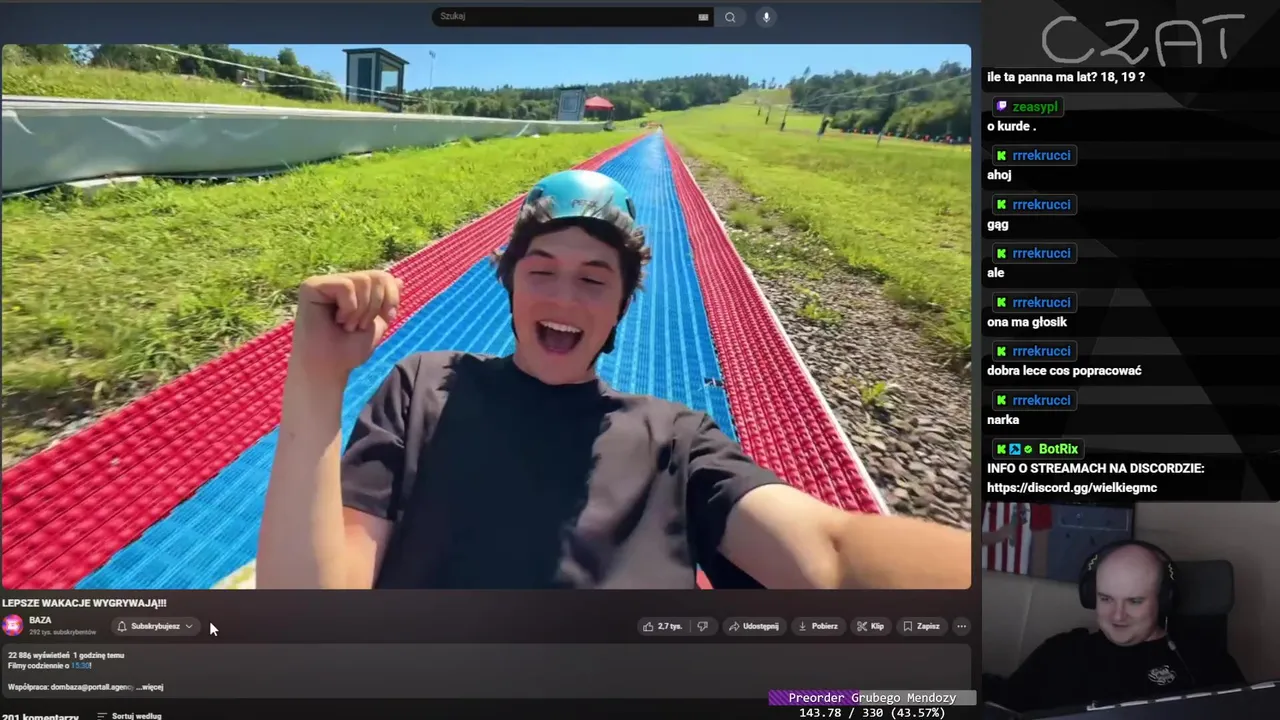The width and height of the screenshot is (1280, 720).
Task: Activate voice search microphone icon
Action: [766, 17]
